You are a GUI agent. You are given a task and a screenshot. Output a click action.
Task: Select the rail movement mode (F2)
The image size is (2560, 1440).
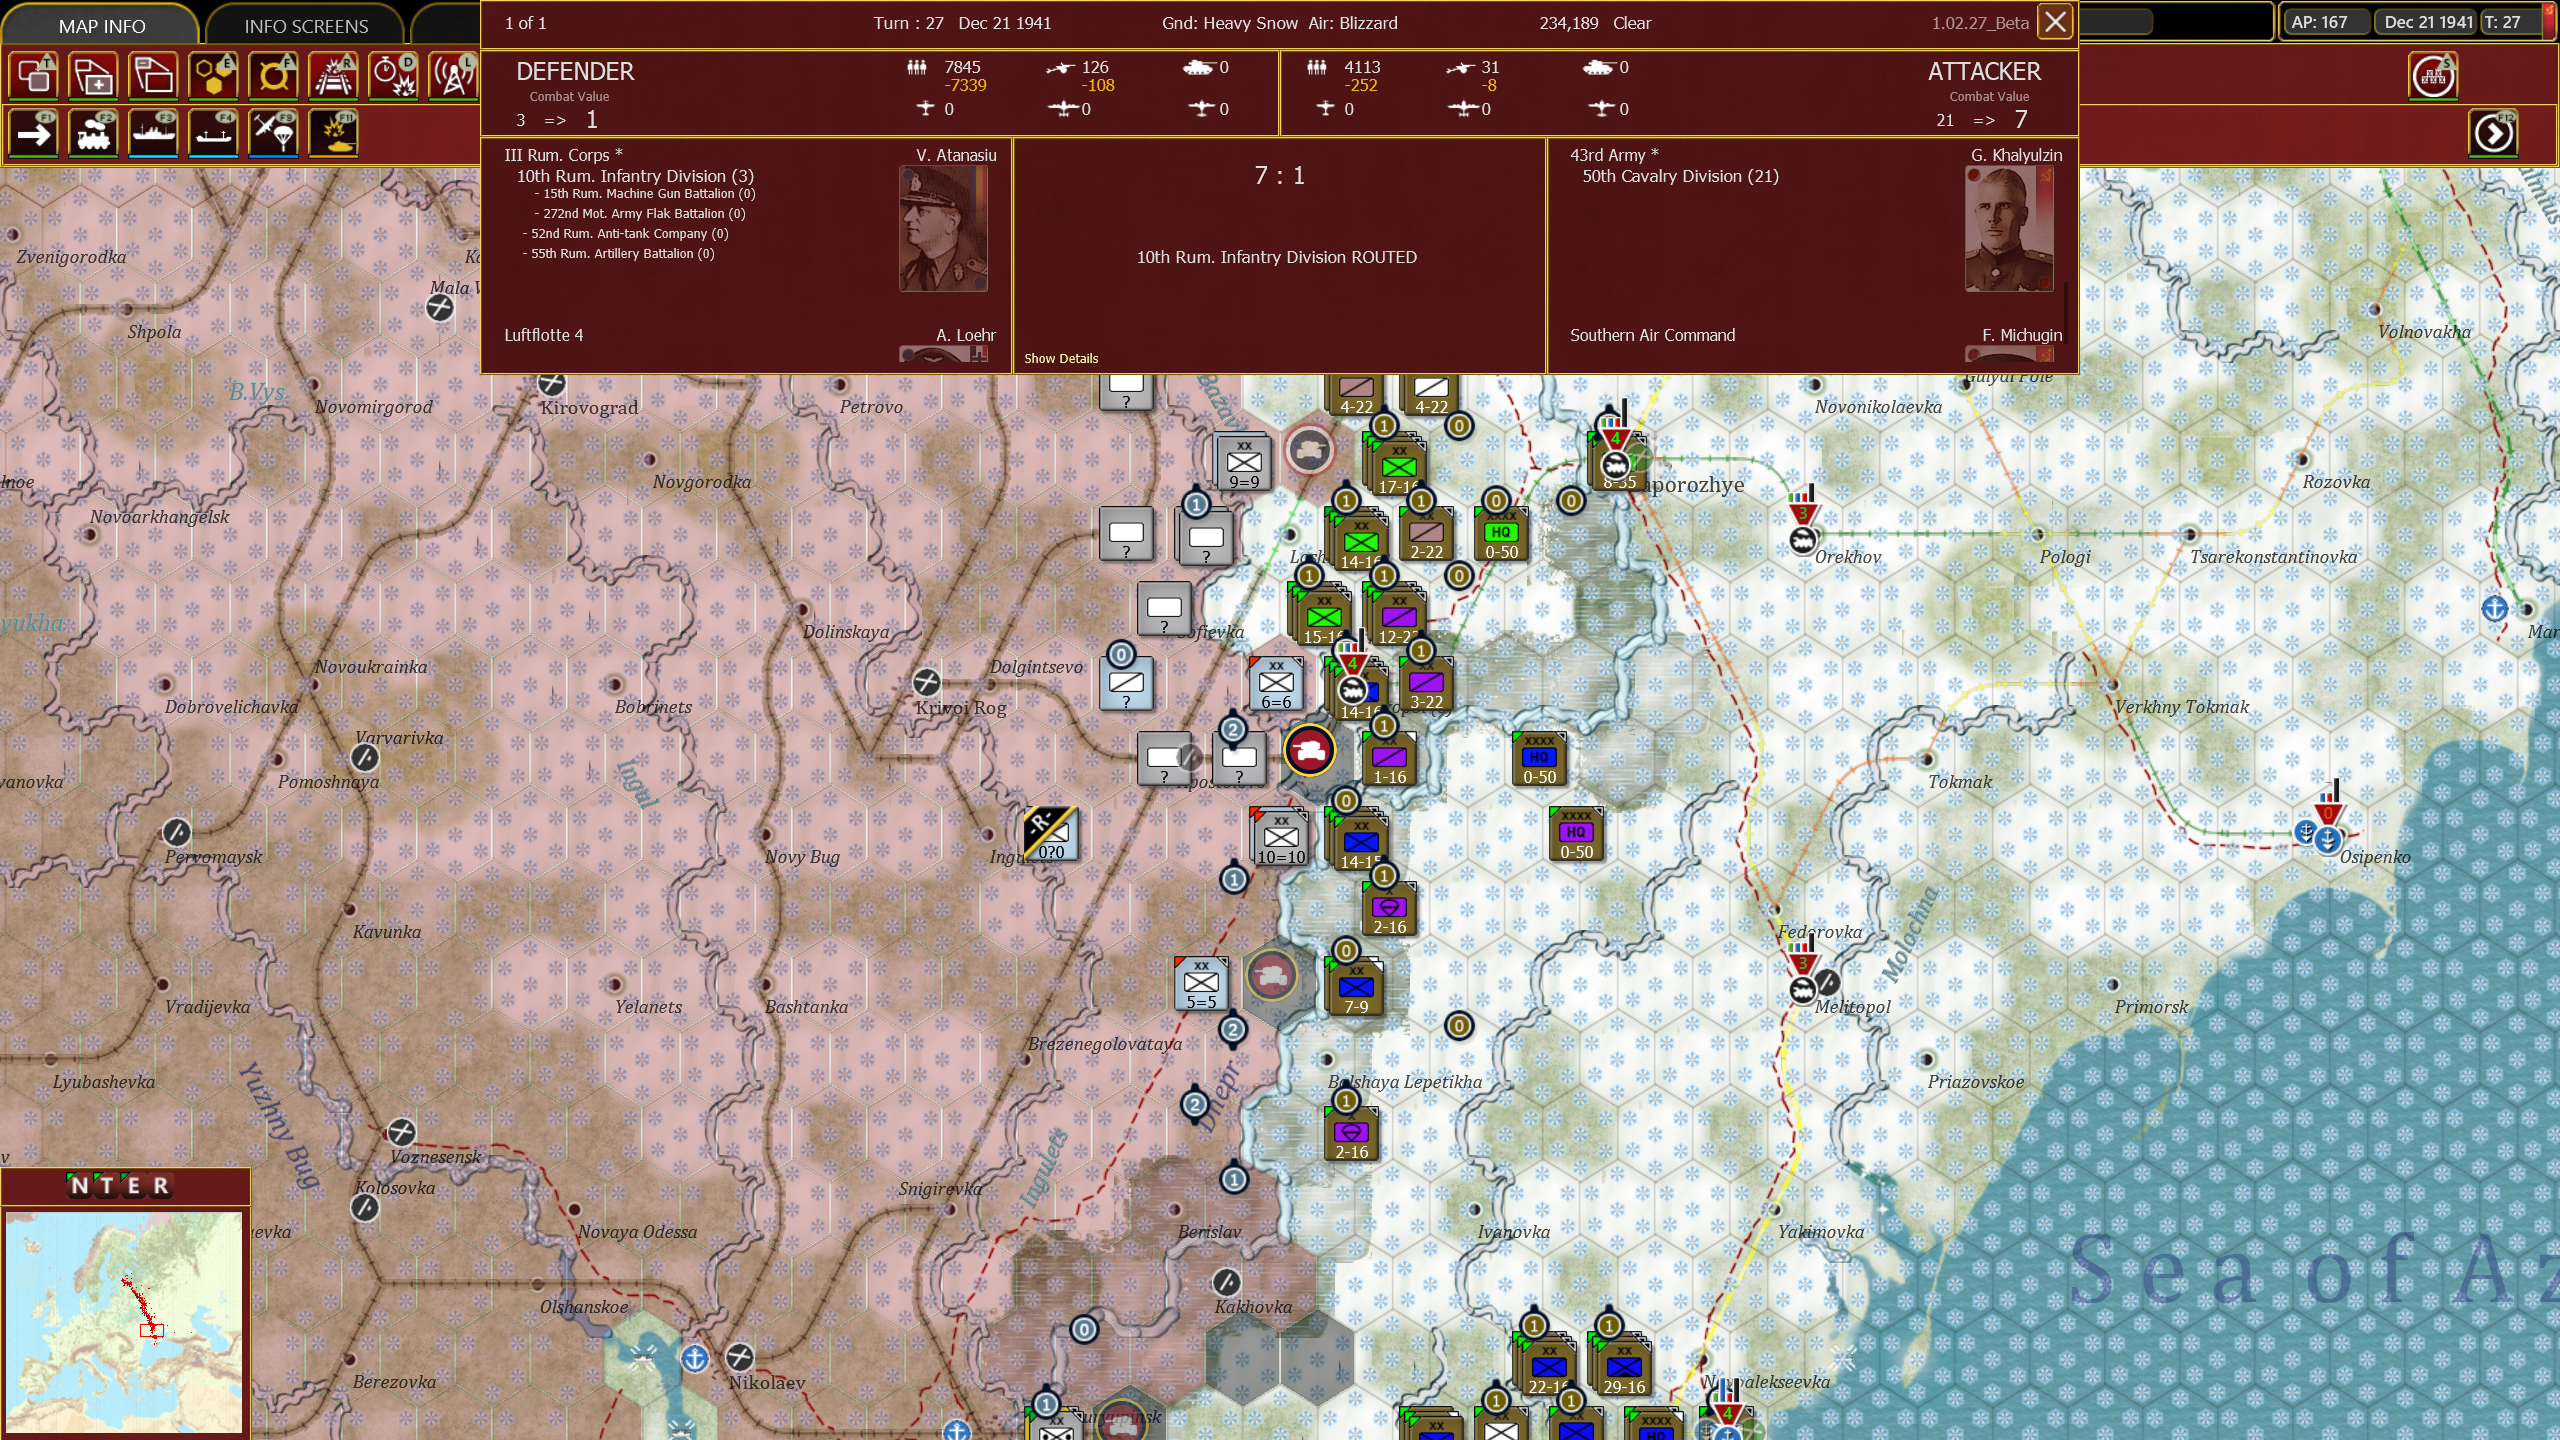(93, 133)
